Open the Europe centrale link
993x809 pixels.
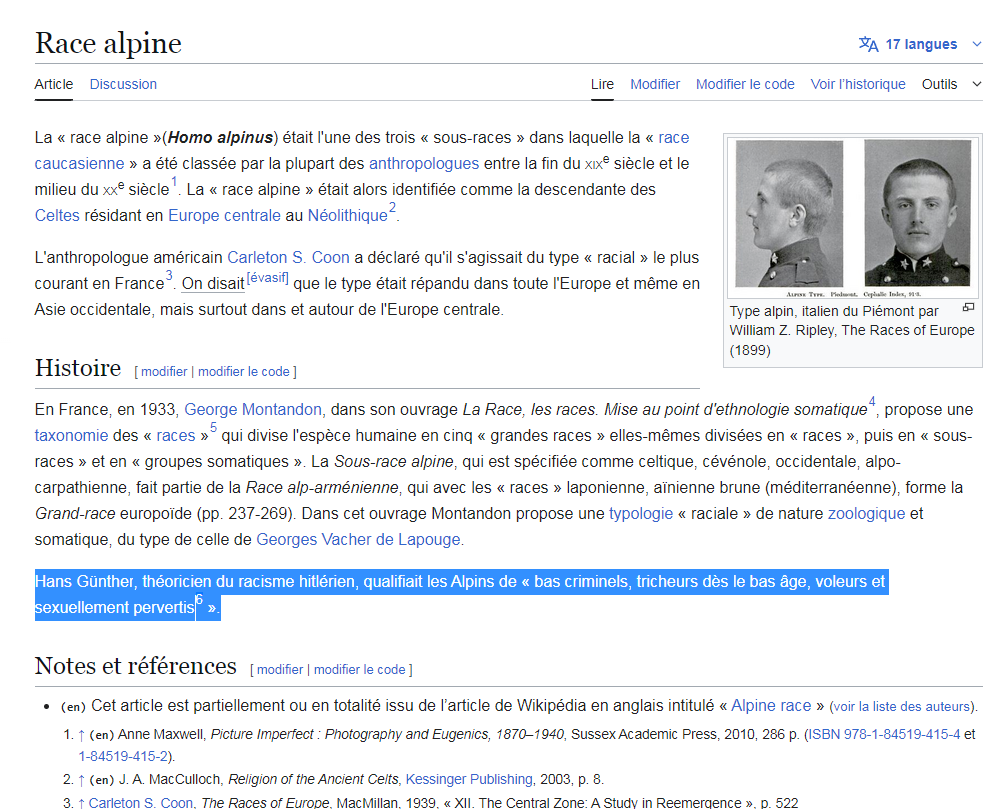click(224, 215)
